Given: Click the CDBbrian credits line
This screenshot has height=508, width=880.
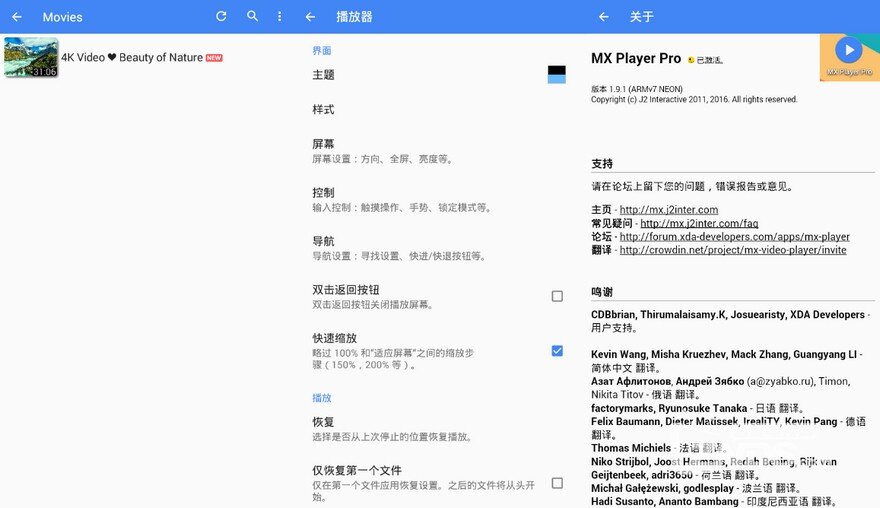Looking at the screenshot, I should pos(731,321).
